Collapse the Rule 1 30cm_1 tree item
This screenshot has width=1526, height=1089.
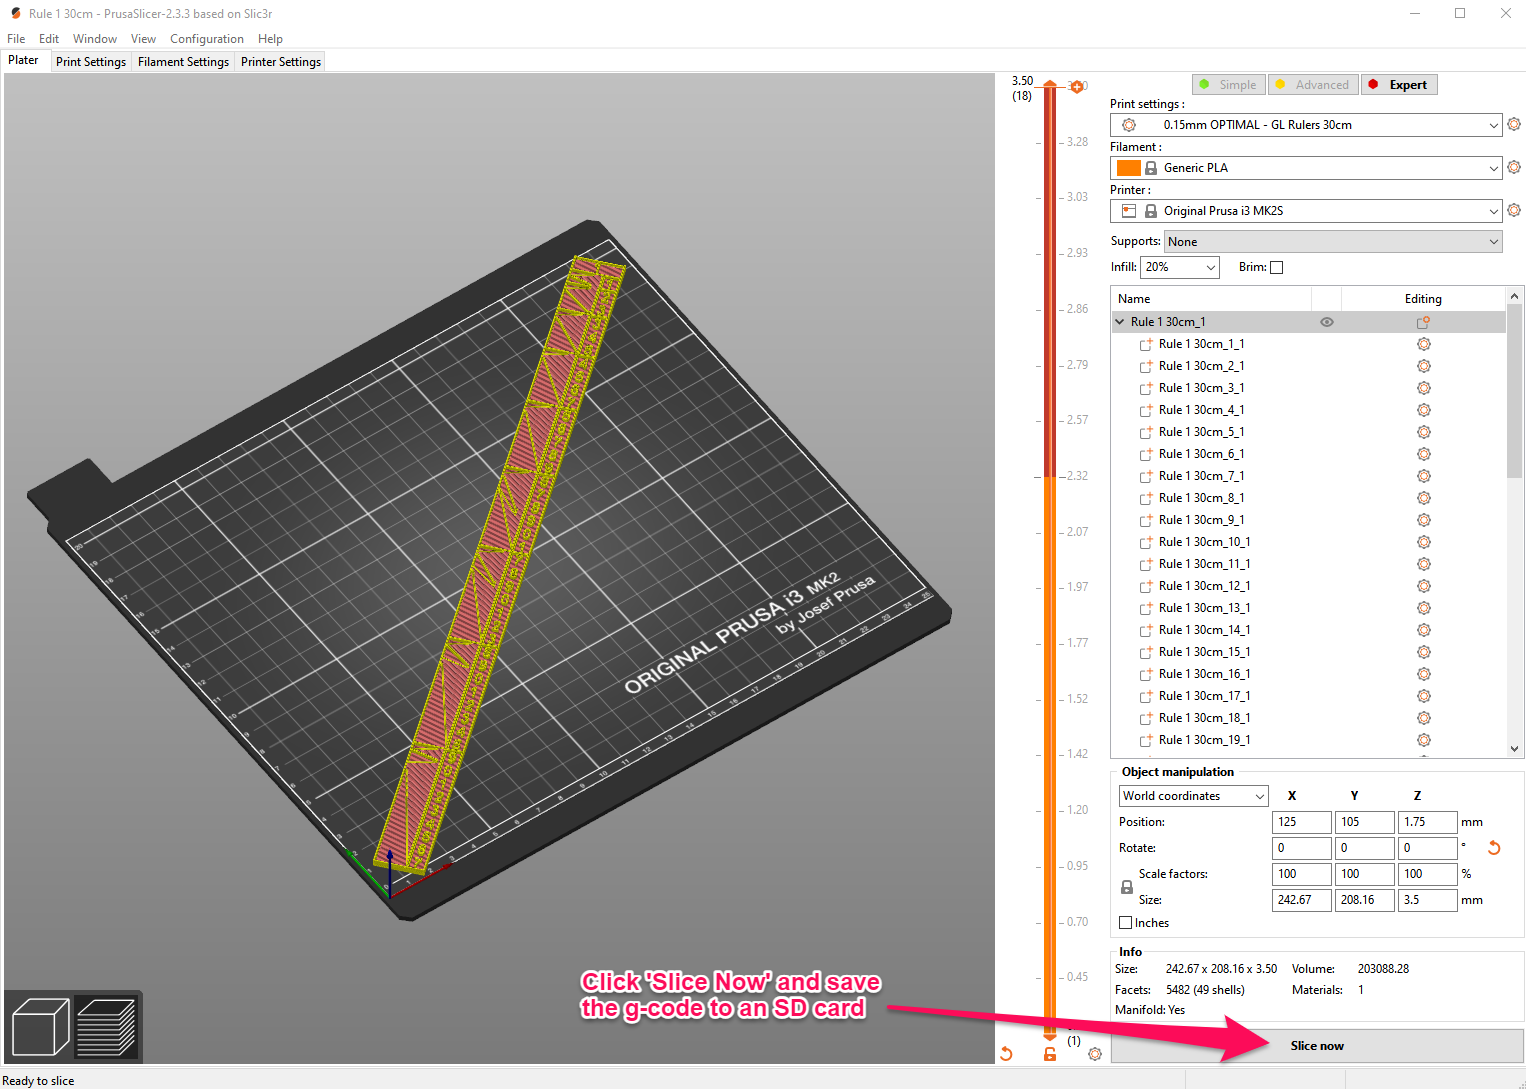click(1120, 322)
